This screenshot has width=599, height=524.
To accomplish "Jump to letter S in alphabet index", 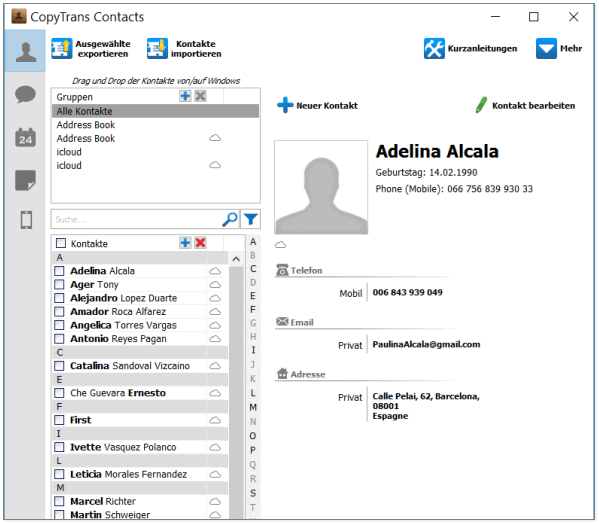I will click(253, 493).
